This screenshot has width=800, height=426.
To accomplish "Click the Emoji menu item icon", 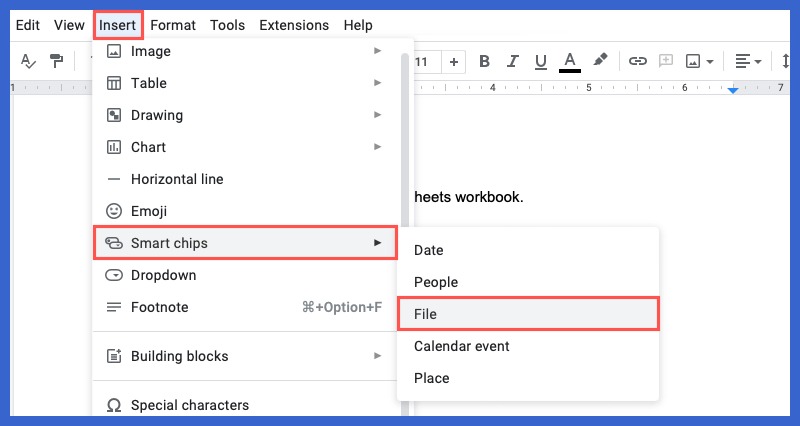I will point(114,211).
